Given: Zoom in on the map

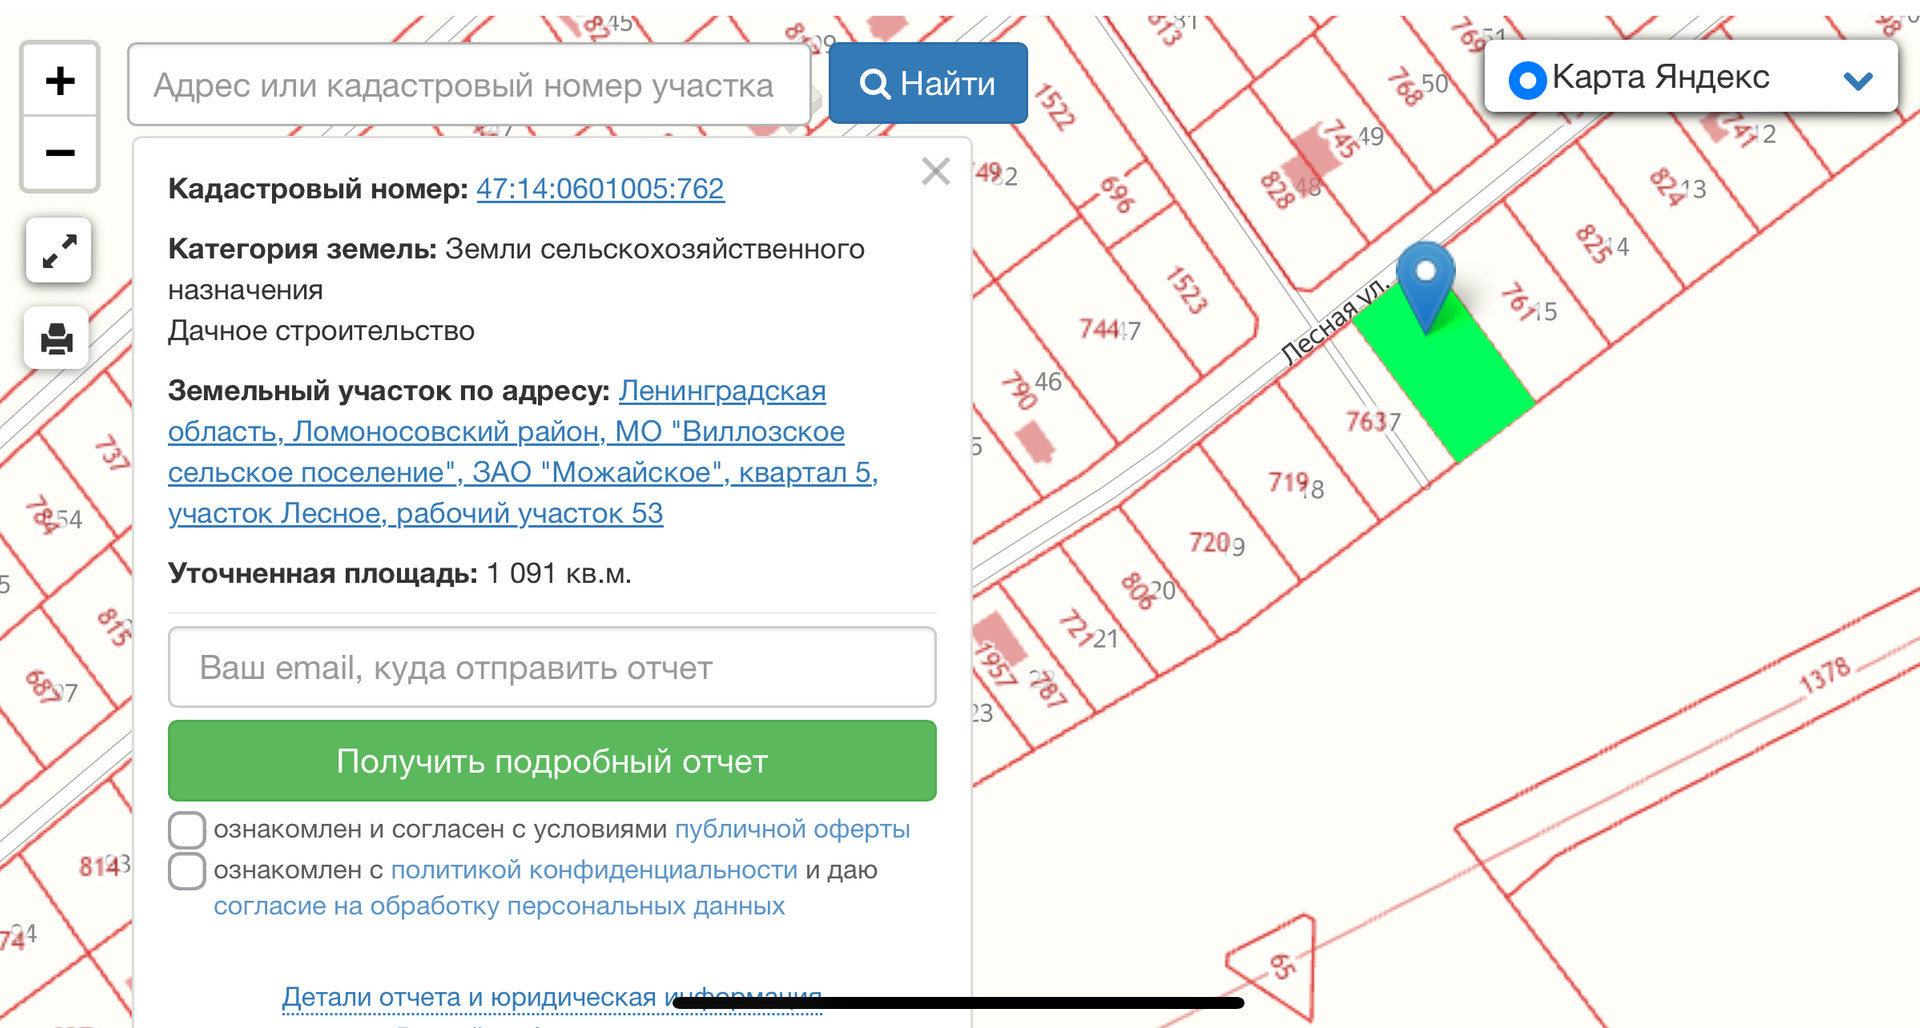Looking at the screenshot, I should tap(60, 80).
